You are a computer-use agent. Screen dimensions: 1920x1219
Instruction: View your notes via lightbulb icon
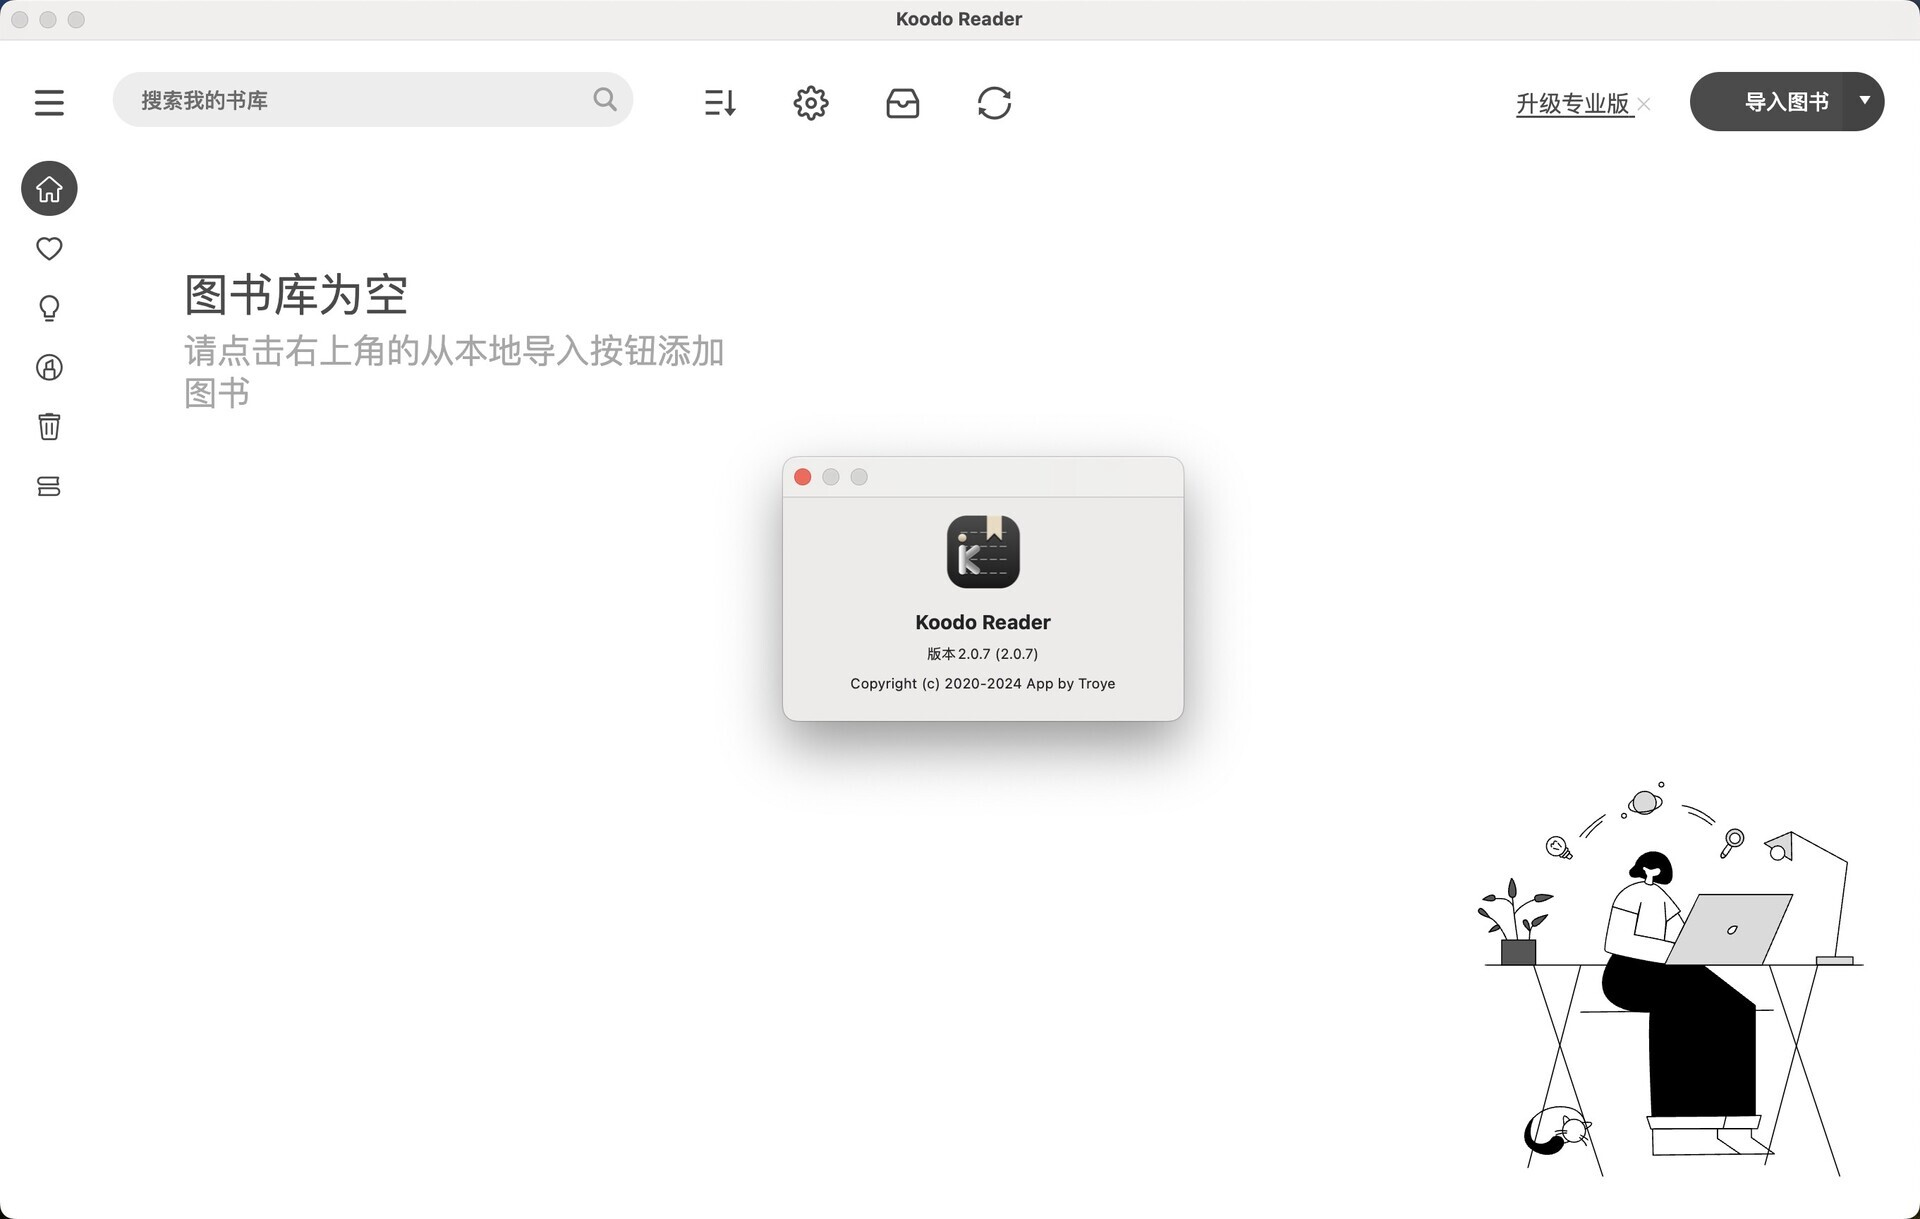tap(49, 308)
